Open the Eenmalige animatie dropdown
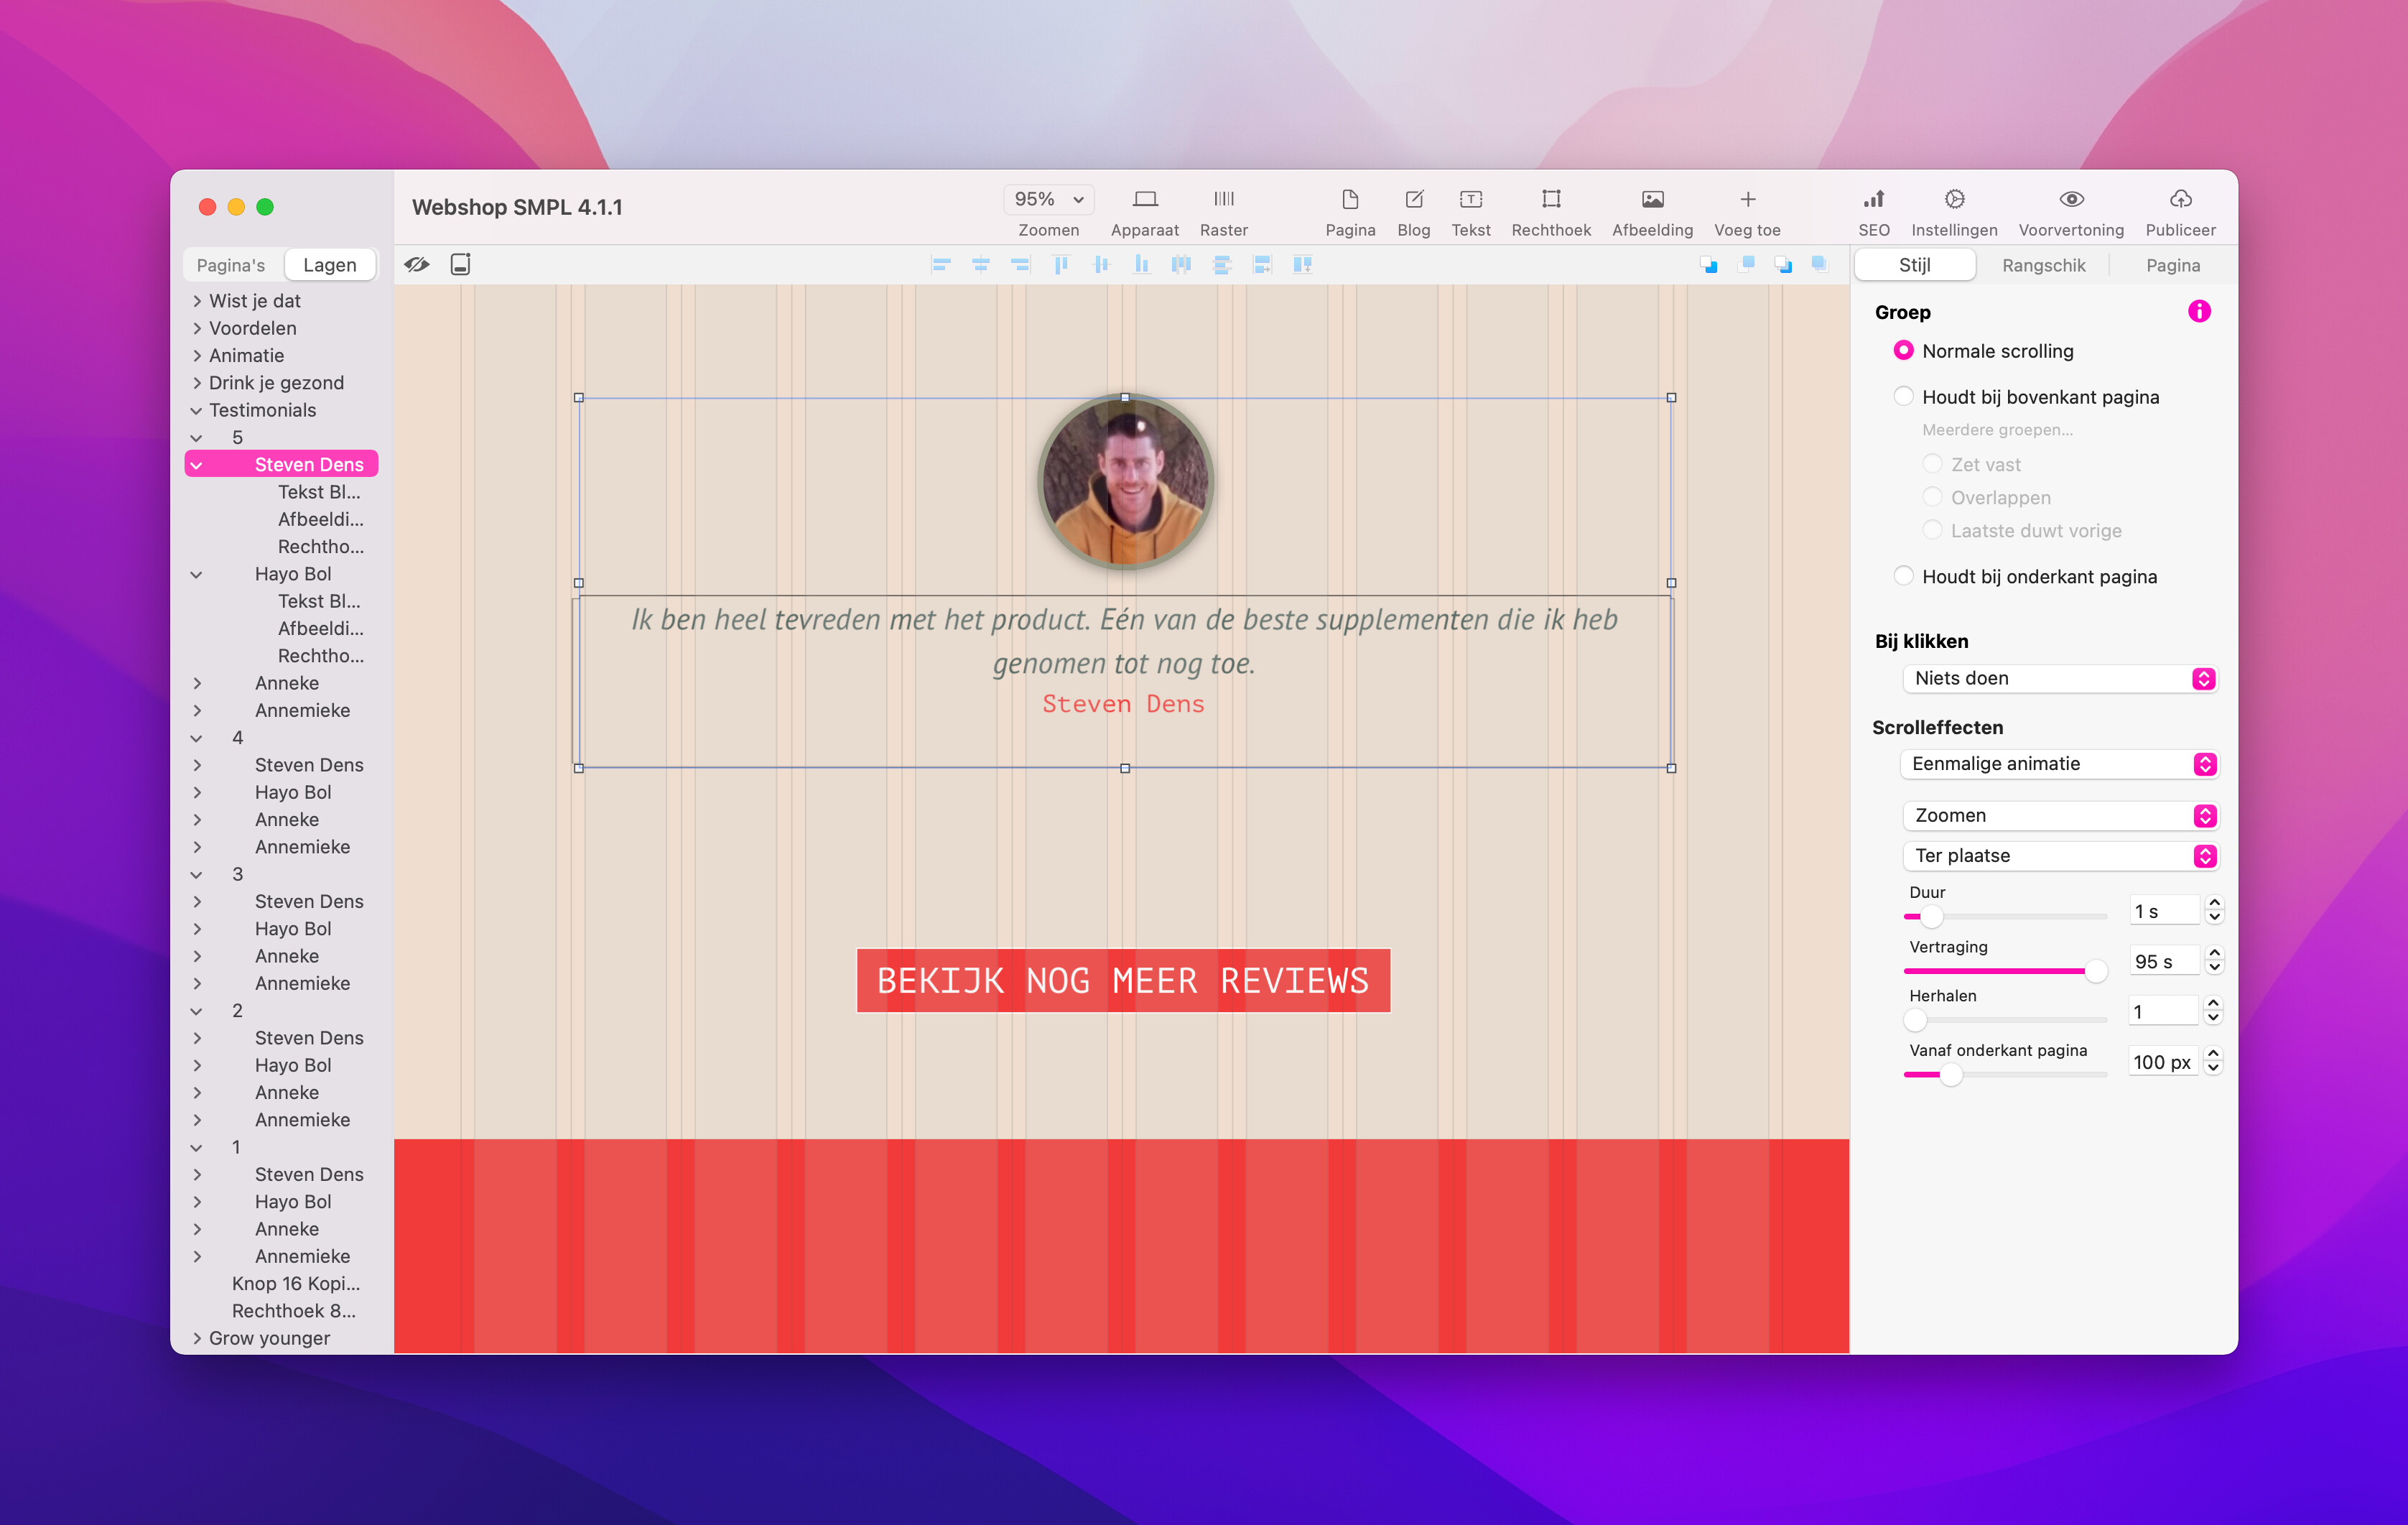This screenshot has height=1525, width=2408. point(2060,764)
